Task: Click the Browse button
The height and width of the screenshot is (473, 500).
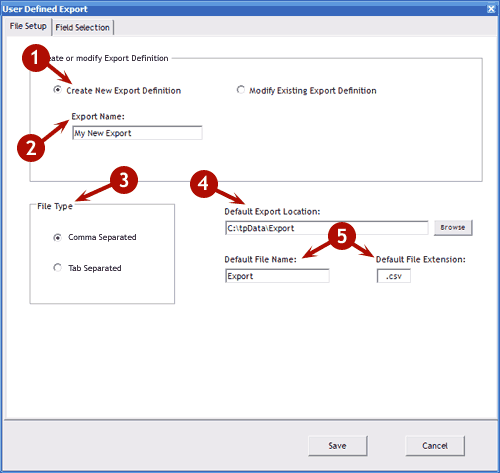Action: (x=453, y=228)
